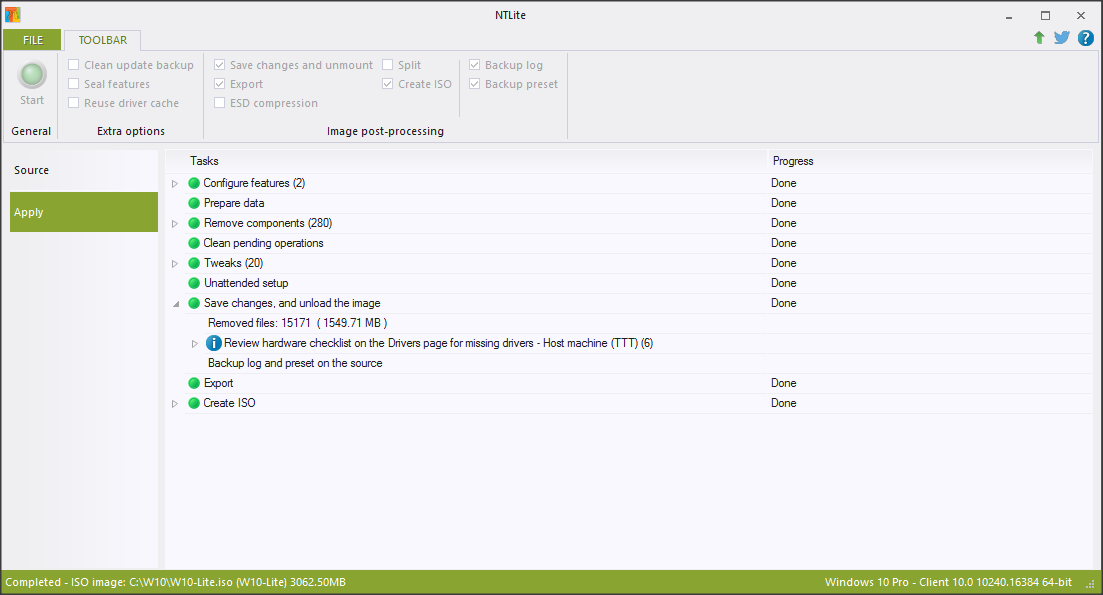Image resolution: width=1103 pixels, height=595 pixels.
Task: Enable the ESD compression checkbox
Action: click(220, 103)
